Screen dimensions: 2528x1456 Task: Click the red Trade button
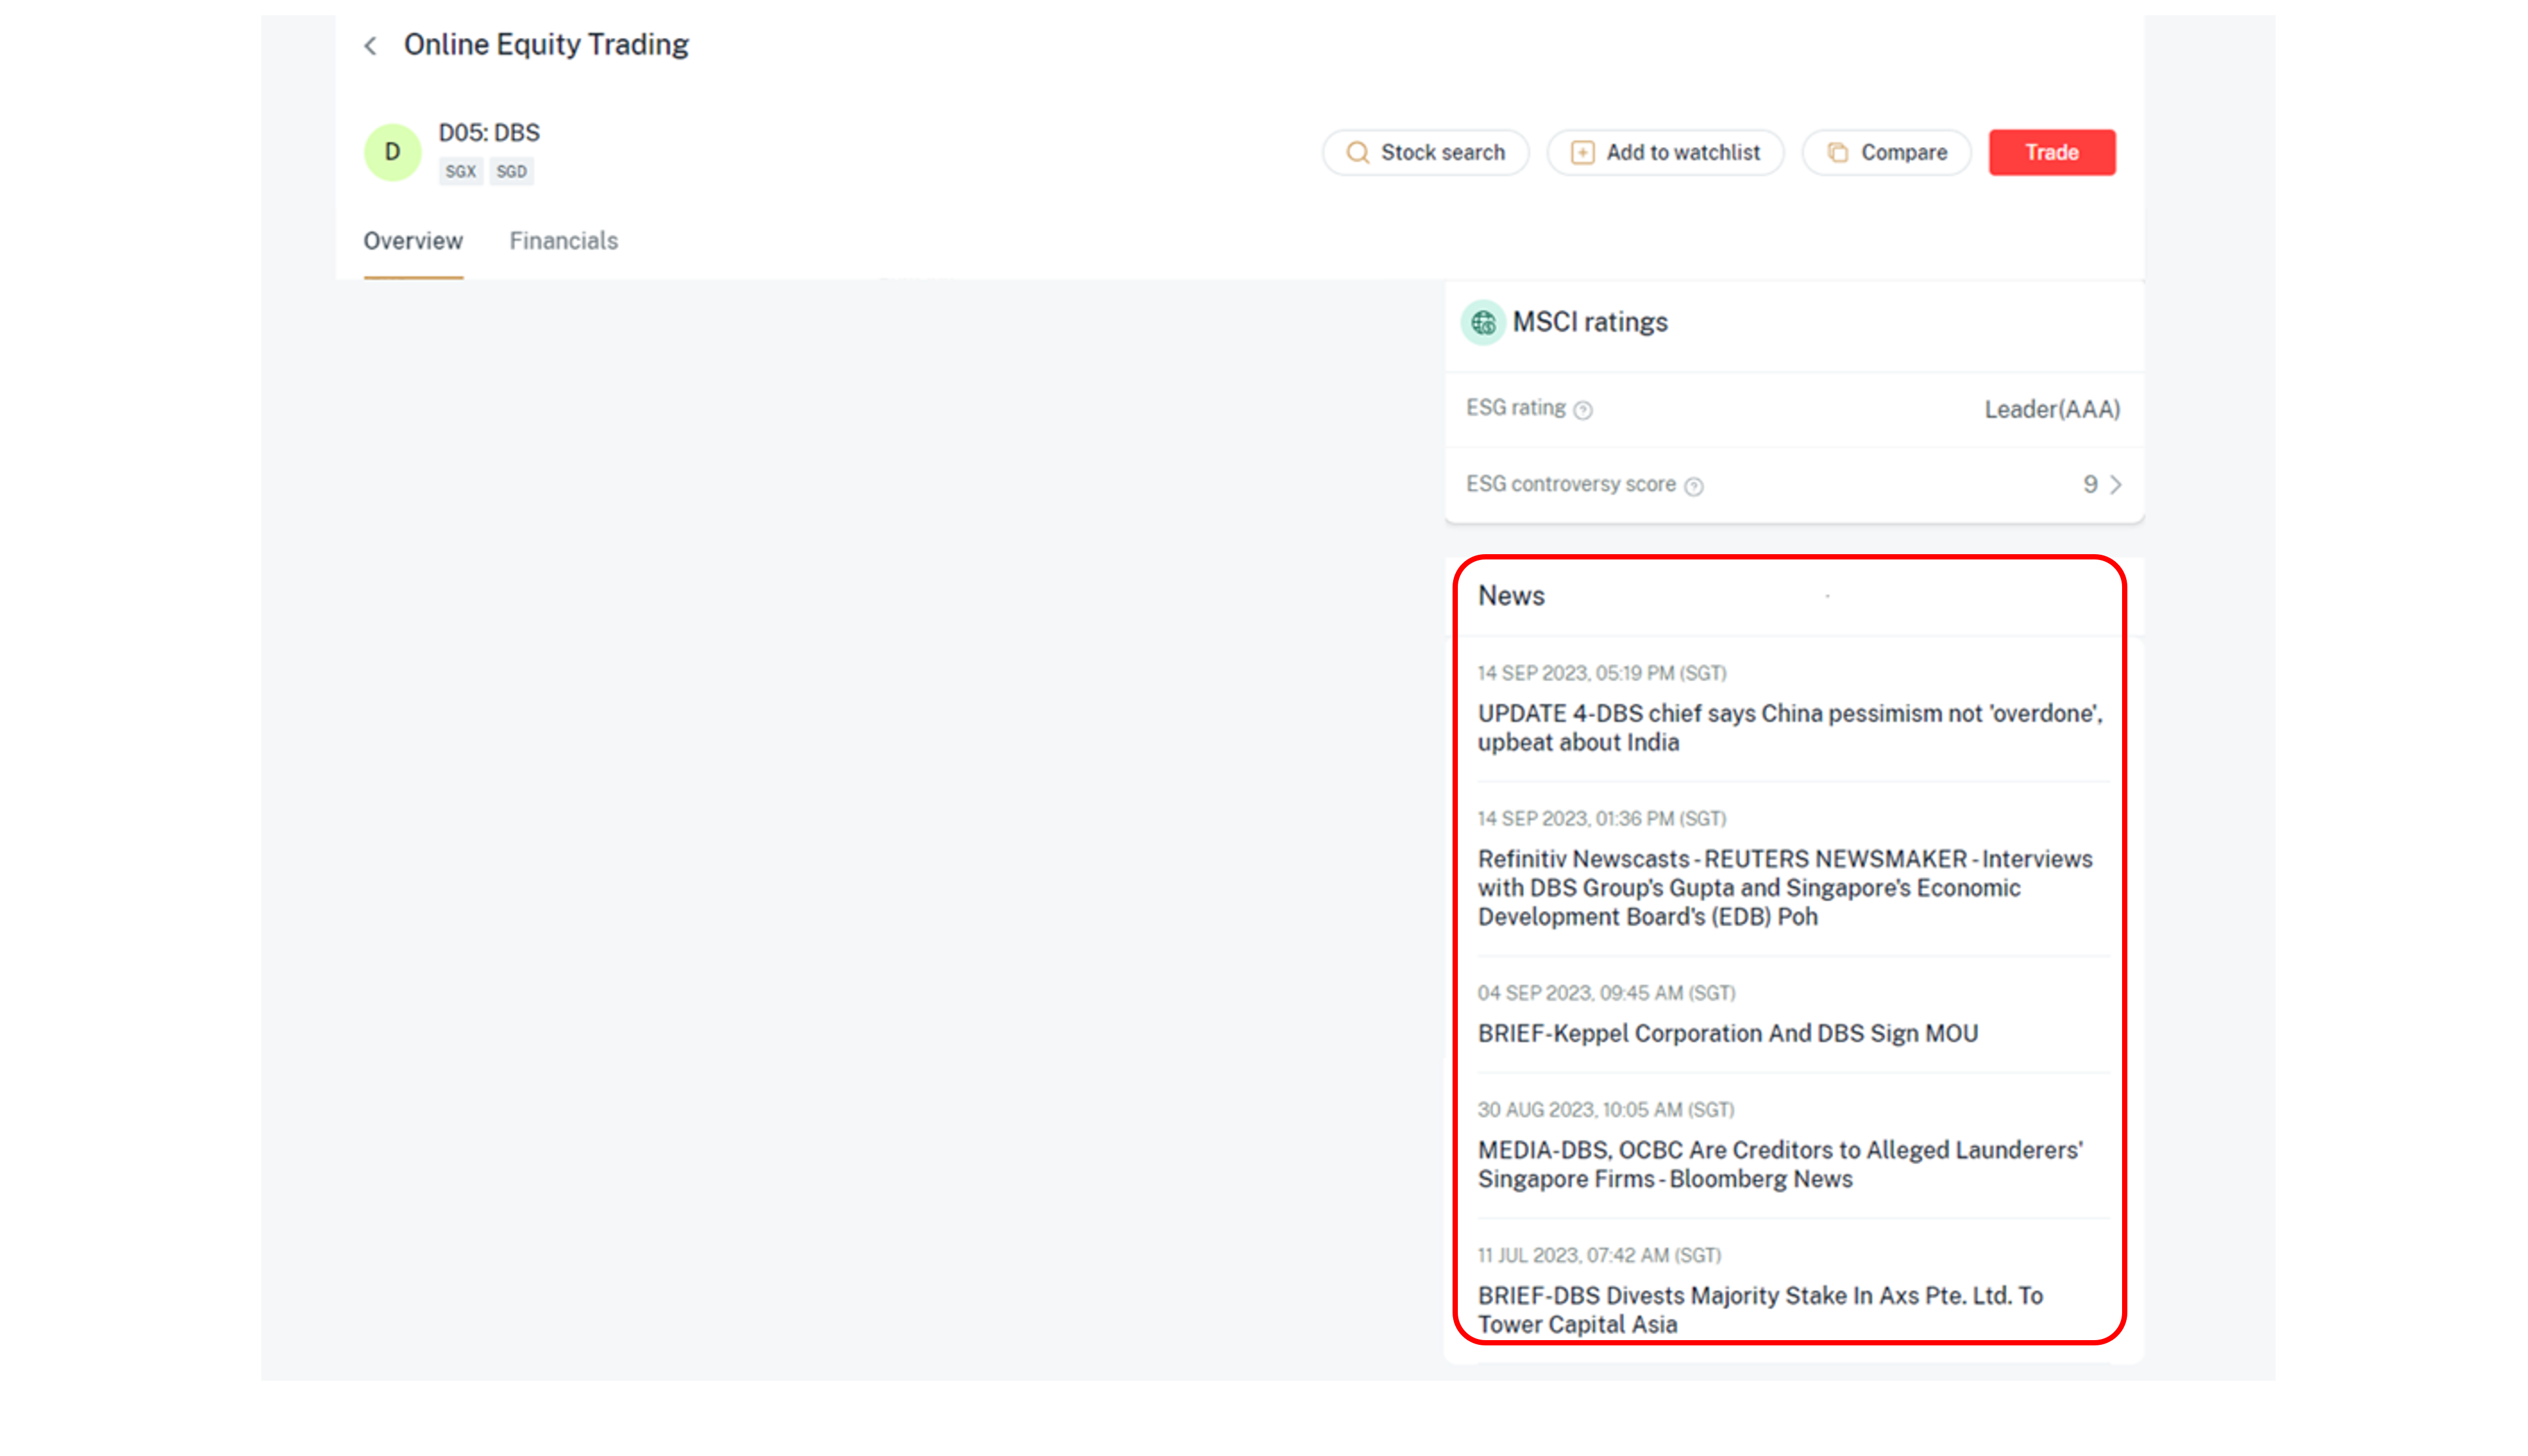point(2051,153)
